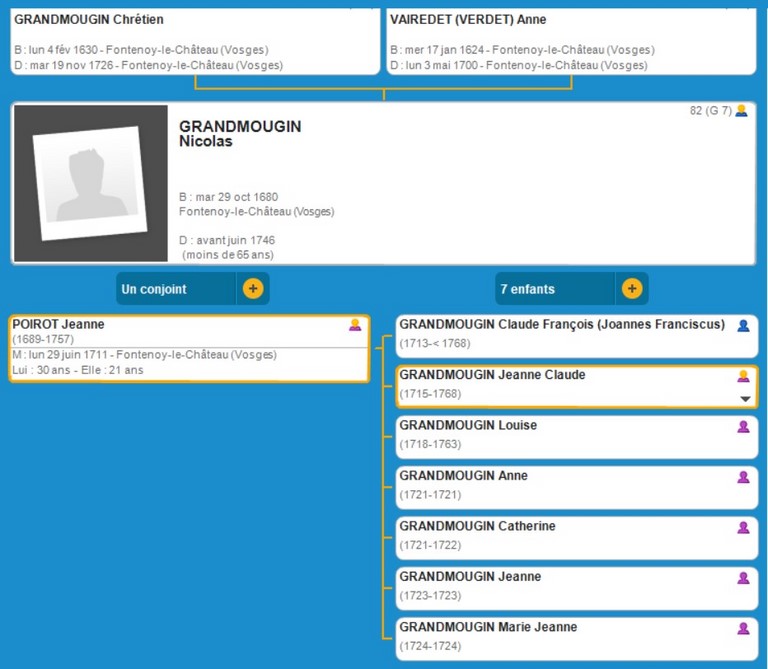768x669 pixels.
Task: Click the purple person icon beside Anne
Action: 743,477
